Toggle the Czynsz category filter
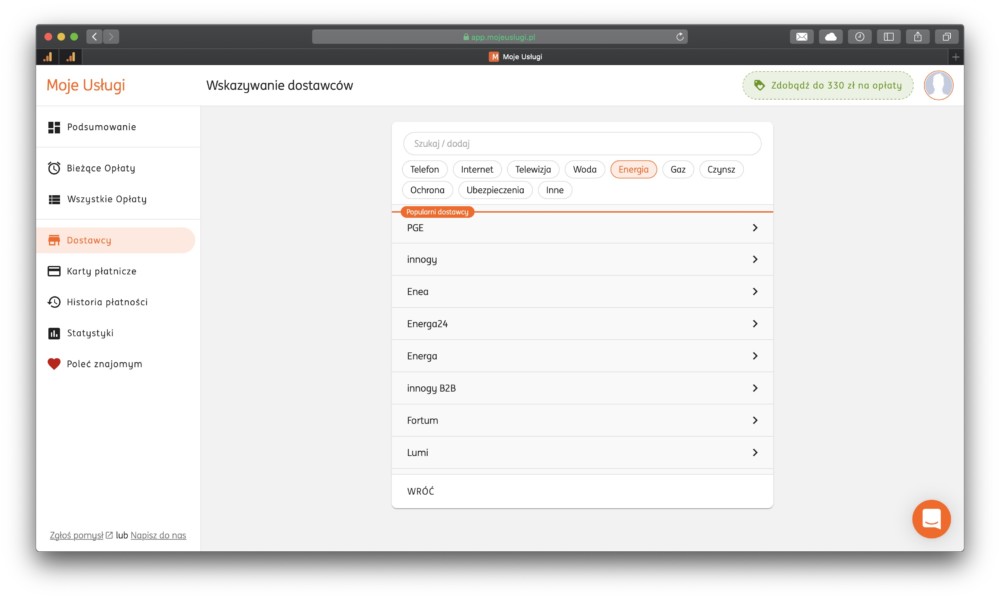This screenshot has width=1000, height=599. pos(721,170)
